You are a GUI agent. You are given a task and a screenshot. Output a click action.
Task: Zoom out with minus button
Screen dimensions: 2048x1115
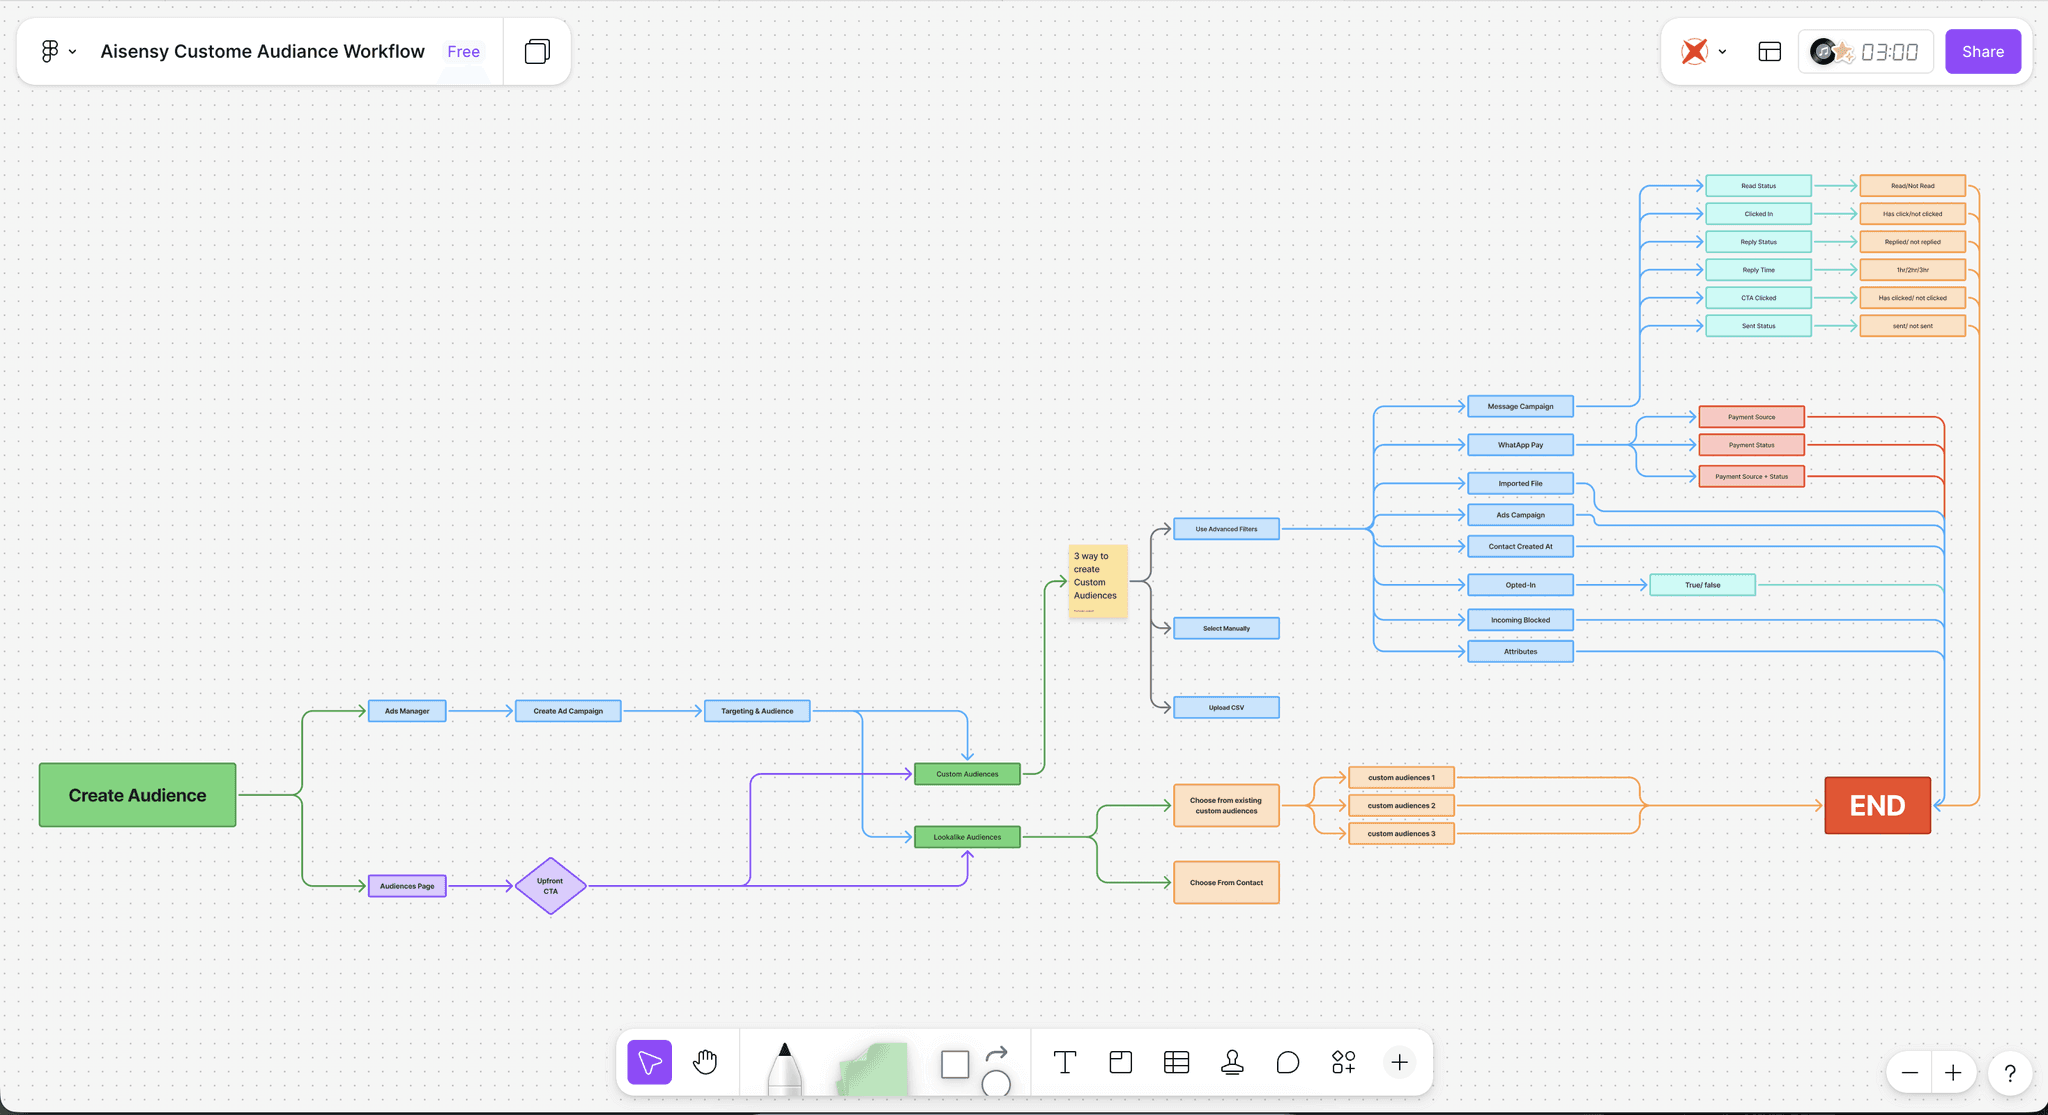point(1909,1073)
